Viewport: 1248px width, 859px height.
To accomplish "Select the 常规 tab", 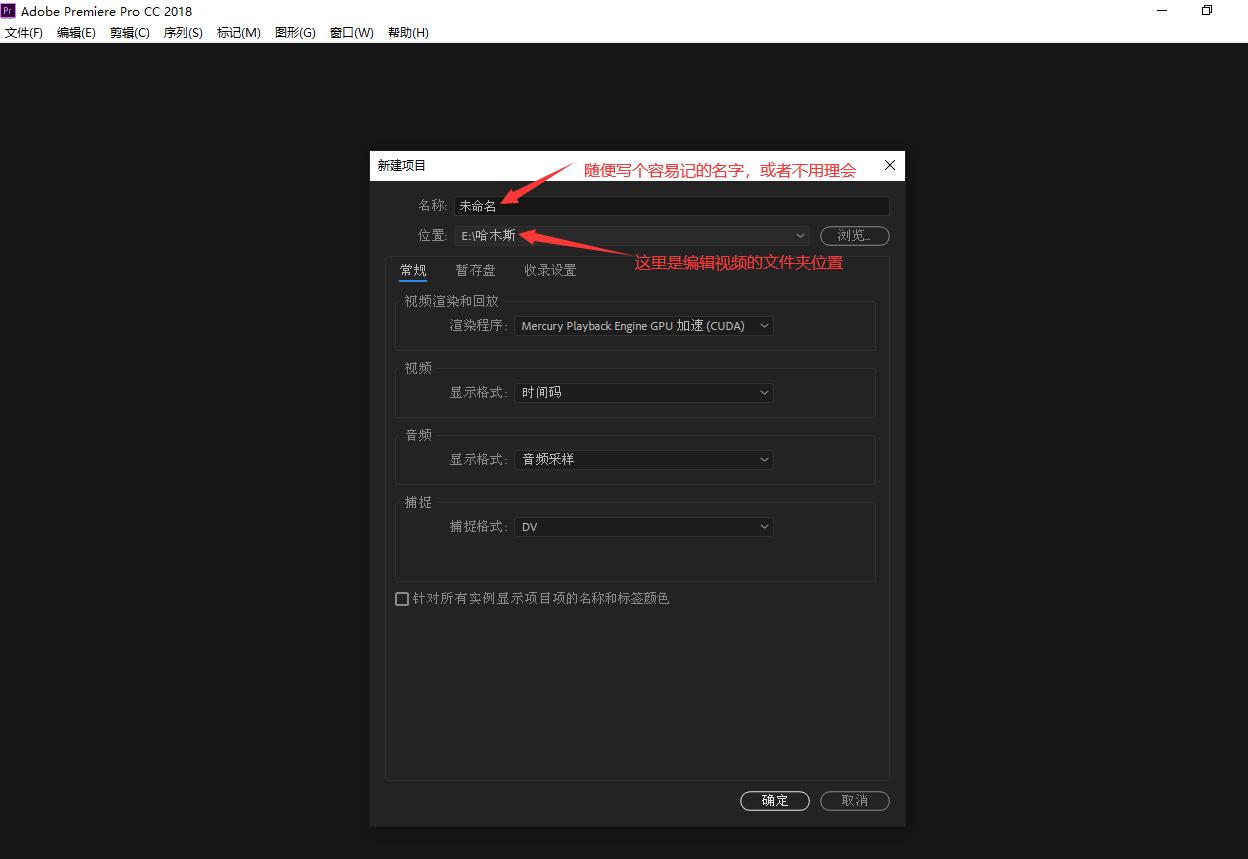I will [x=413, y=269].
